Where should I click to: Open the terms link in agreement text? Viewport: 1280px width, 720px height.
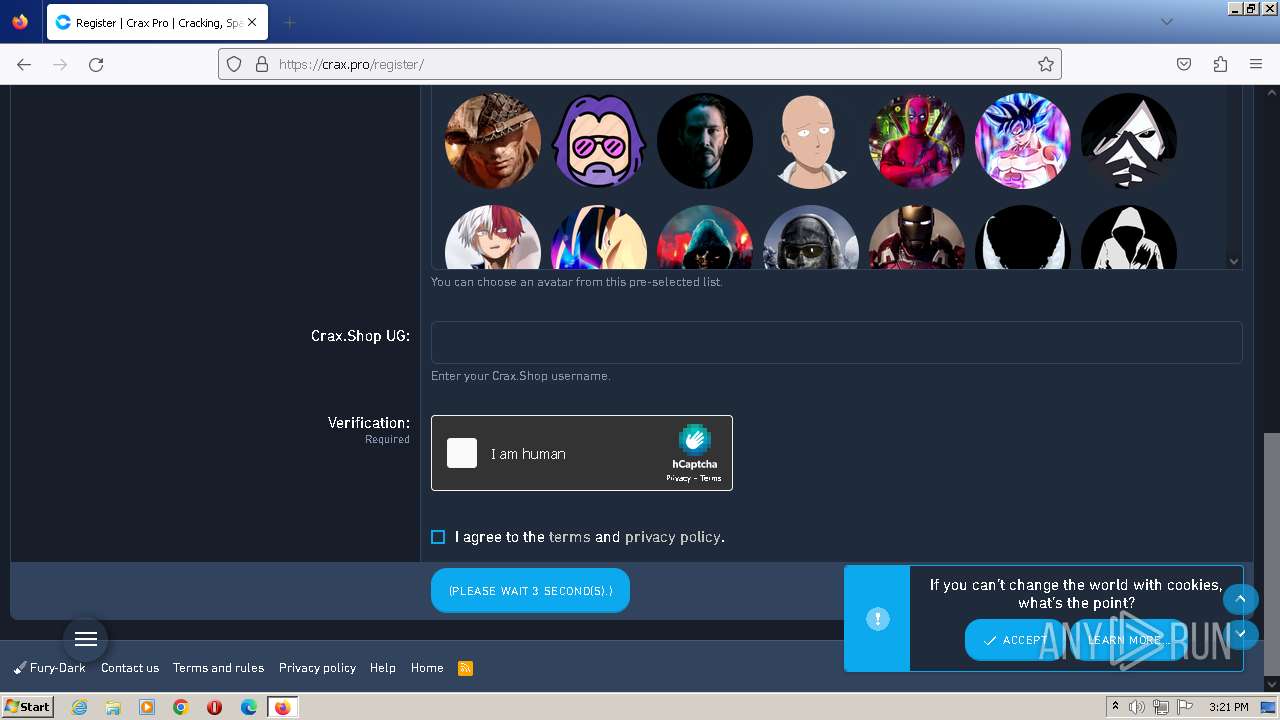(x=569, y=537)
